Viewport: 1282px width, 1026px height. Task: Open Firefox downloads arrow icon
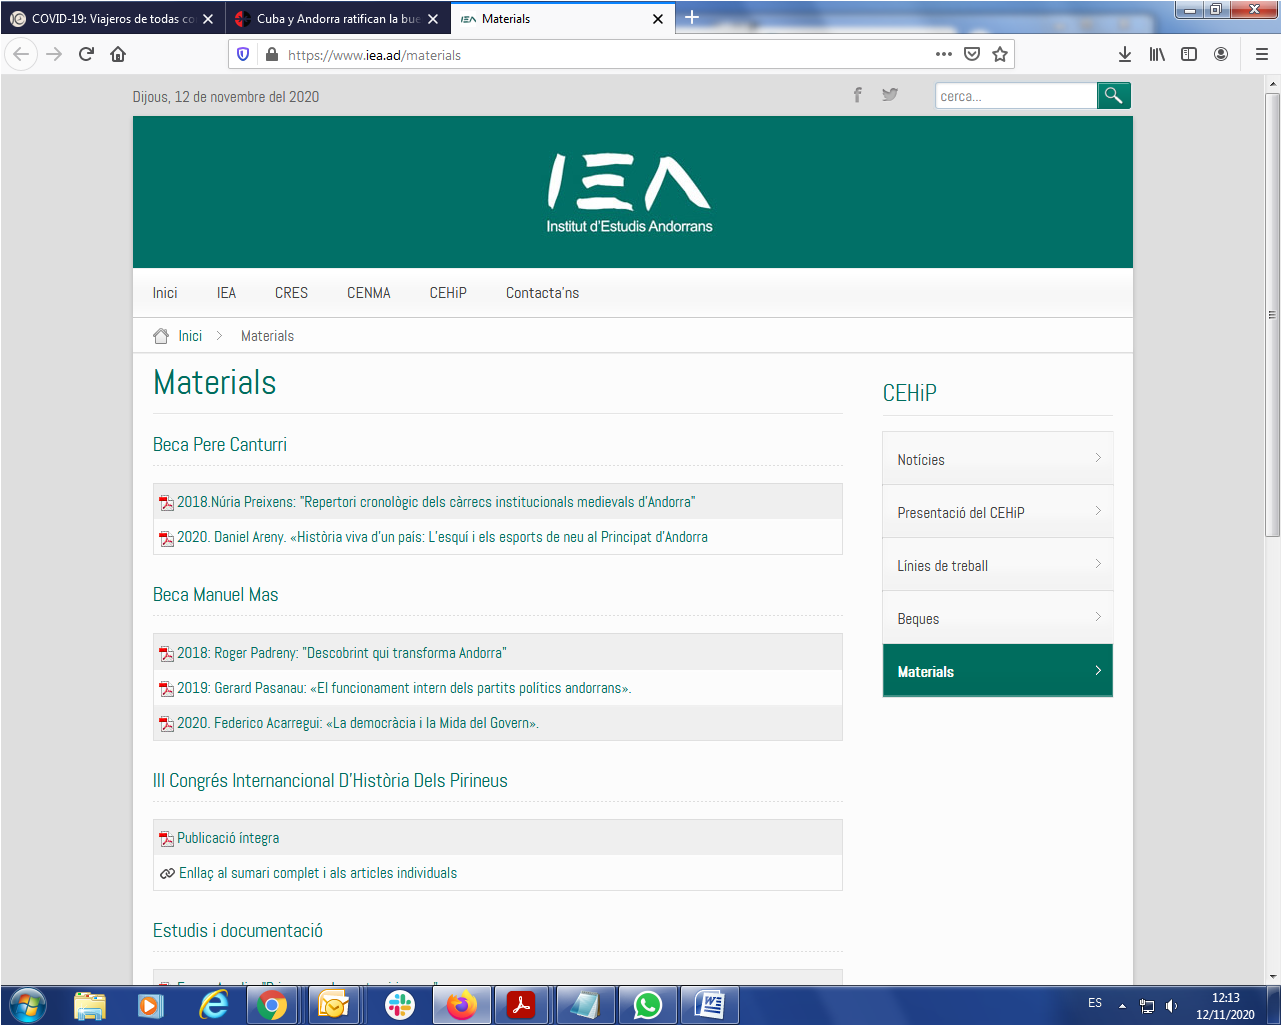(x=1125, y=54)
